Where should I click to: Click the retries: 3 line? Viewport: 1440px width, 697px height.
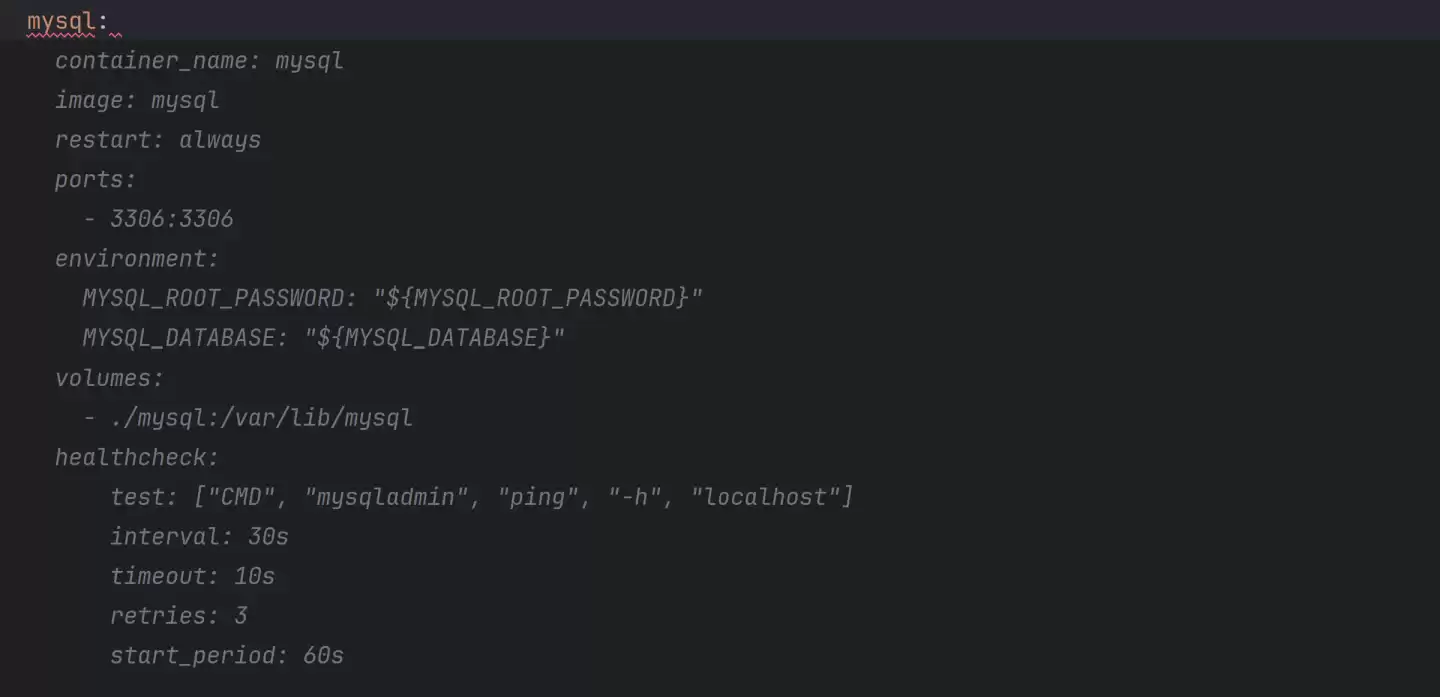178,616
